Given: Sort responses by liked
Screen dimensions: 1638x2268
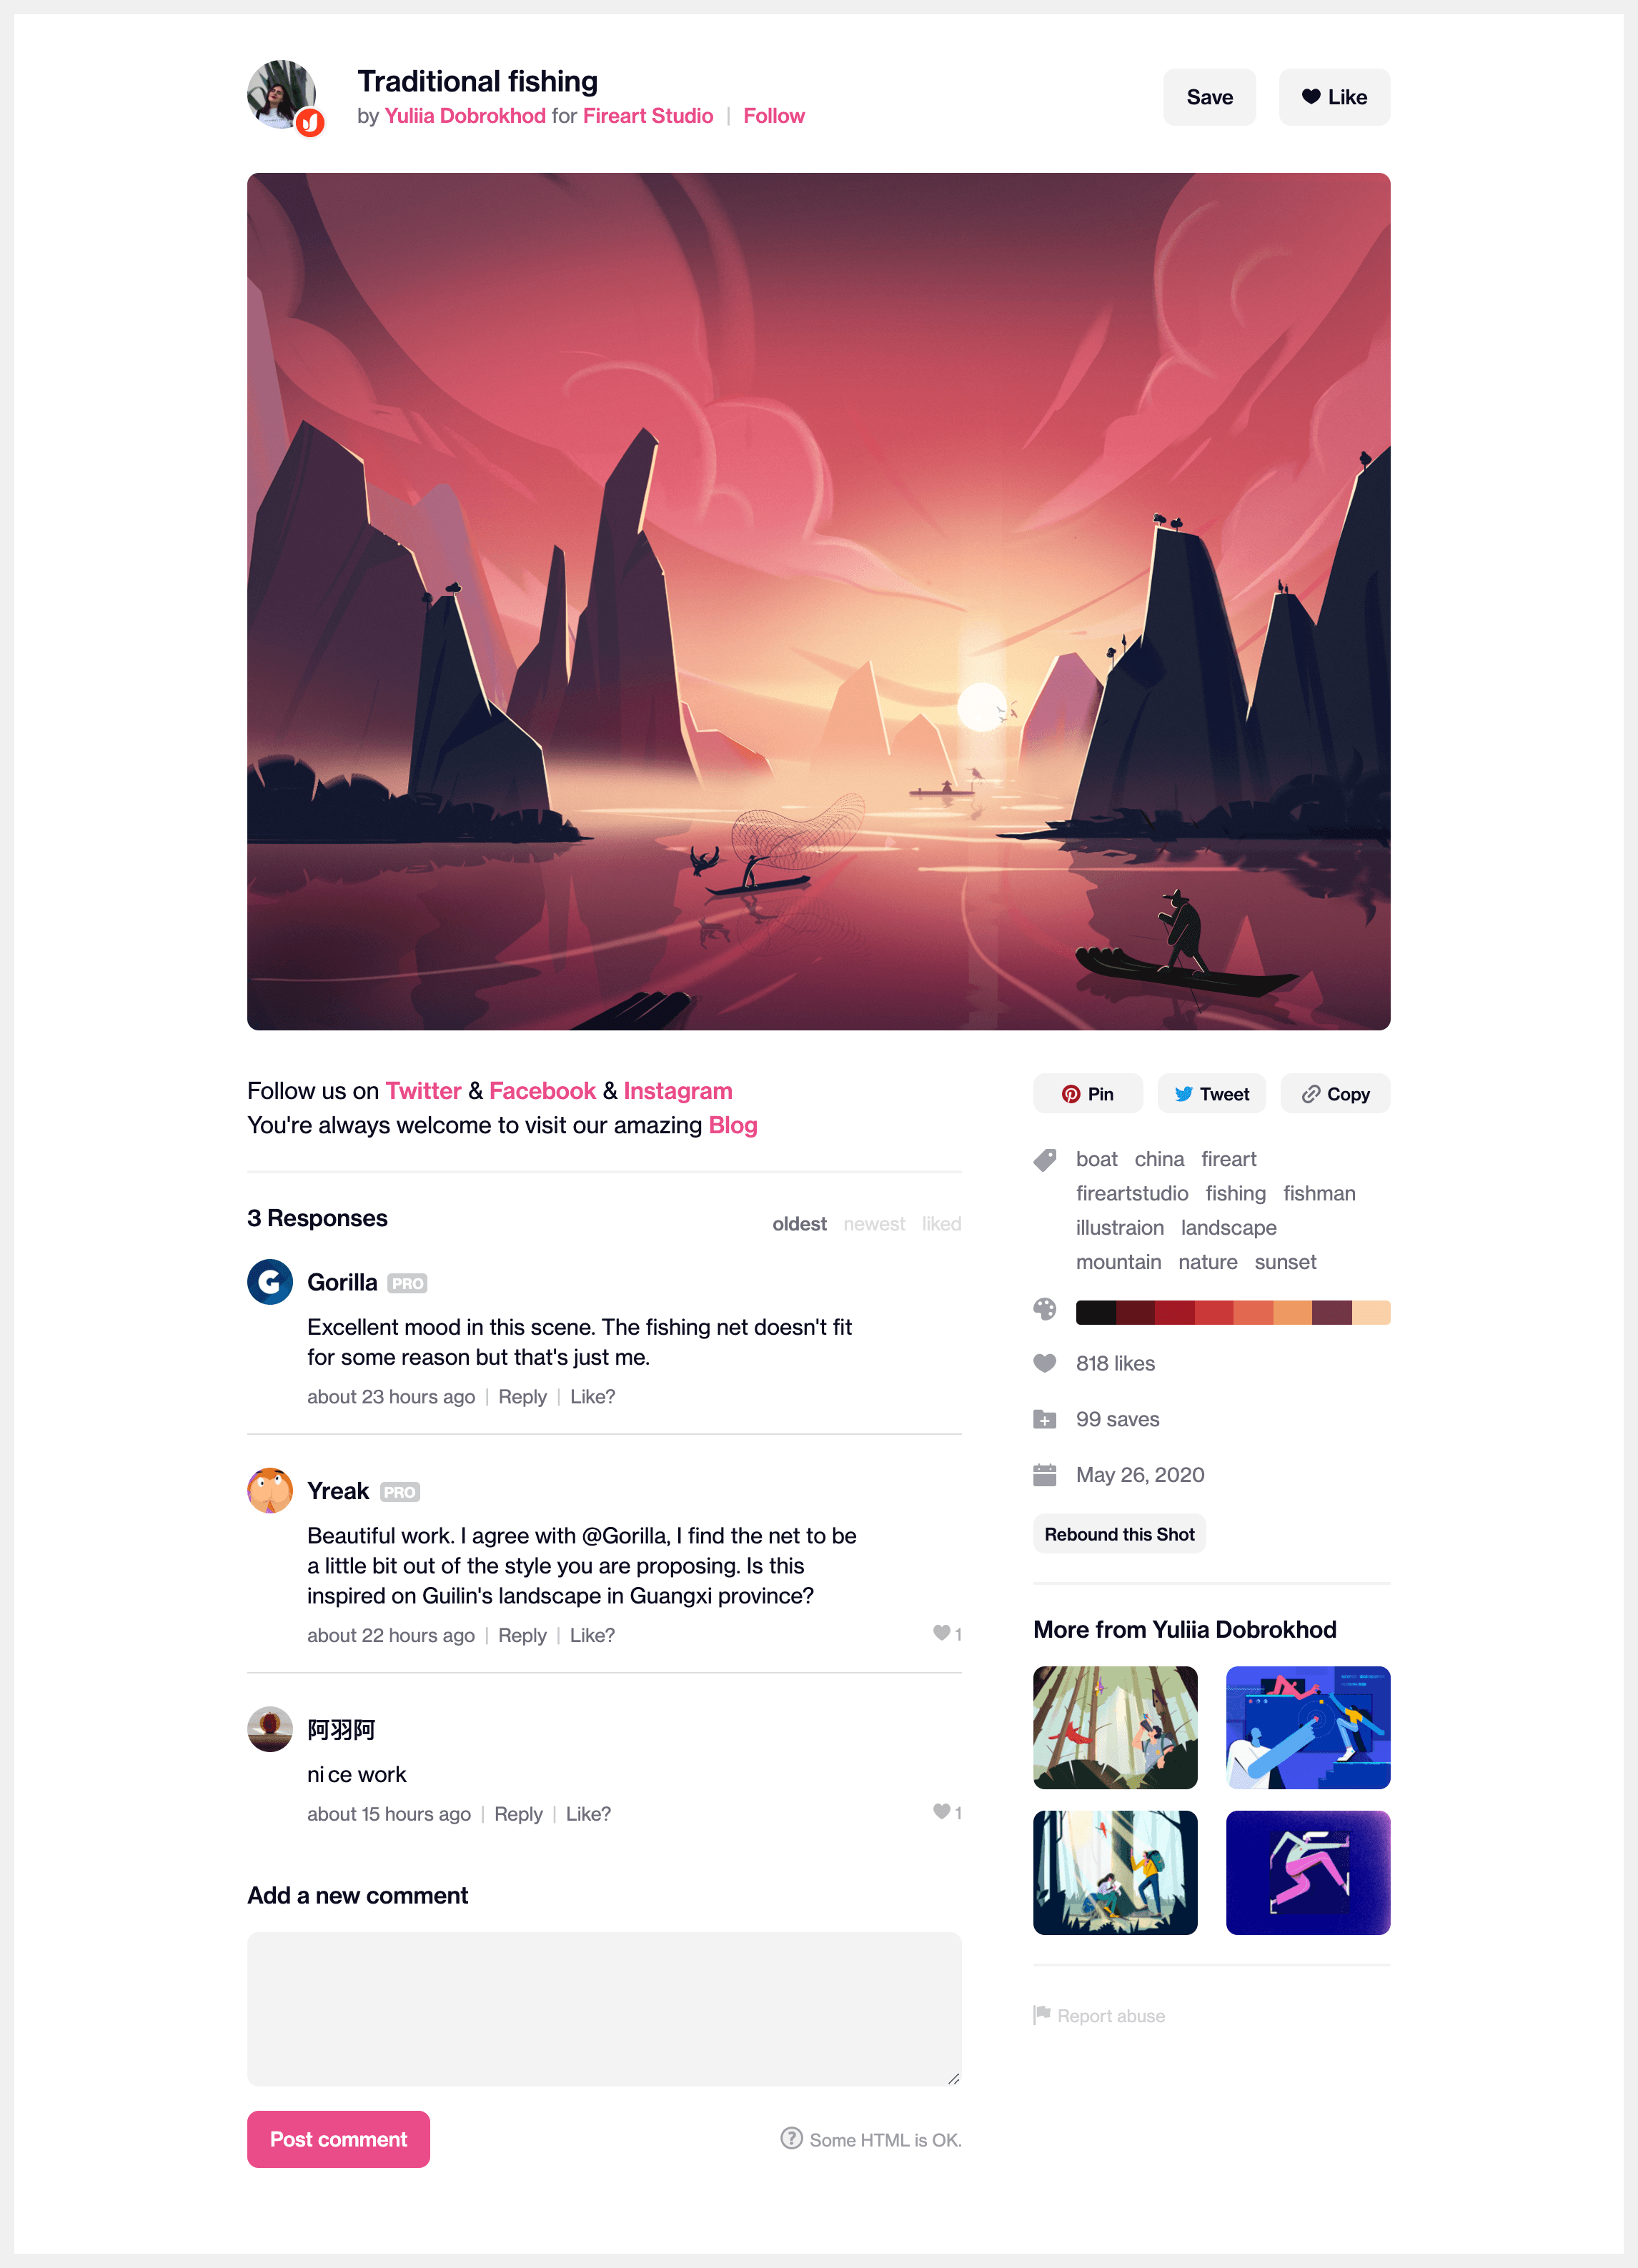Looking at the screenshot, I should pyautogui.click(x=941, y=1224).
